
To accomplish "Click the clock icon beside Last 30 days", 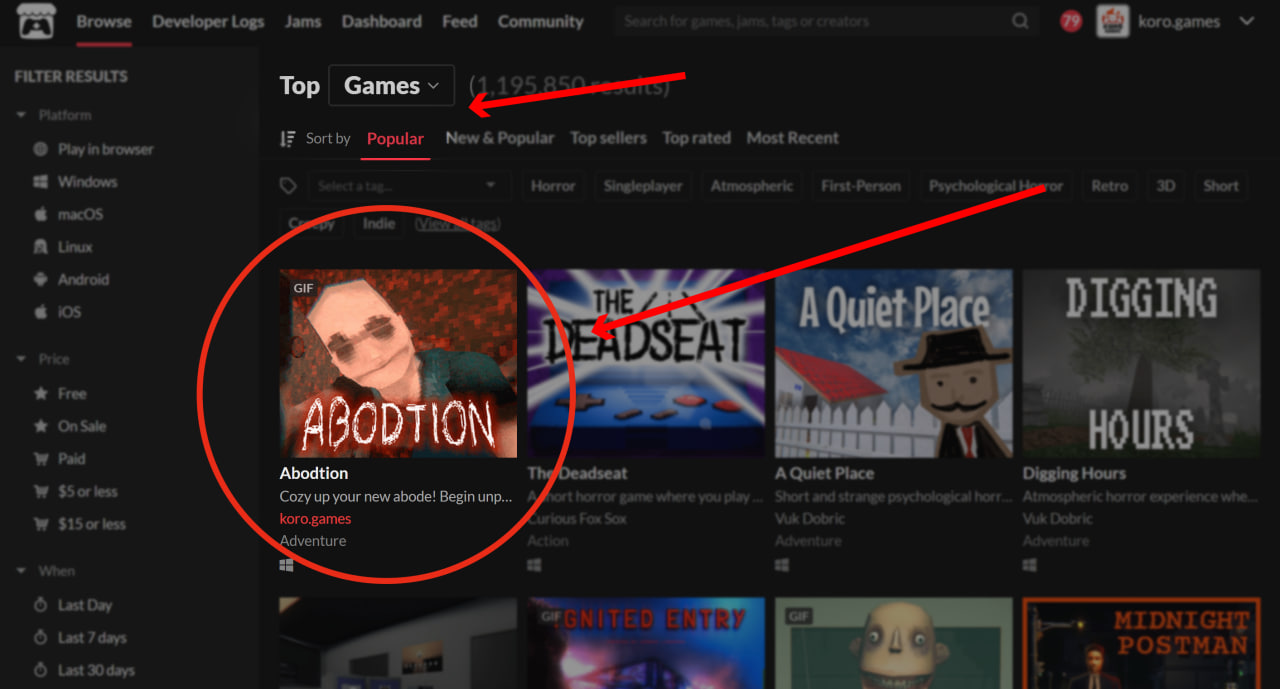I will [x=41, y=670].
